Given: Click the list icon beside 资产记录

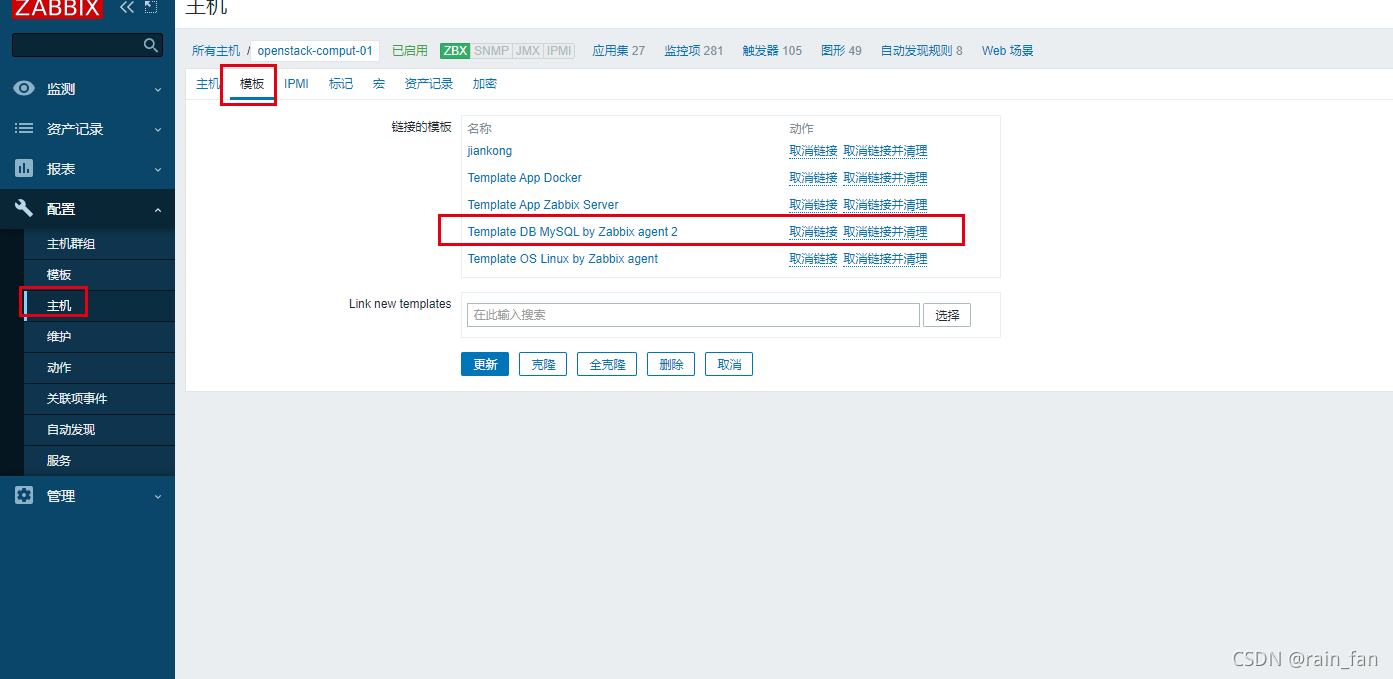Looking at the screenshot, I should 24,129.
